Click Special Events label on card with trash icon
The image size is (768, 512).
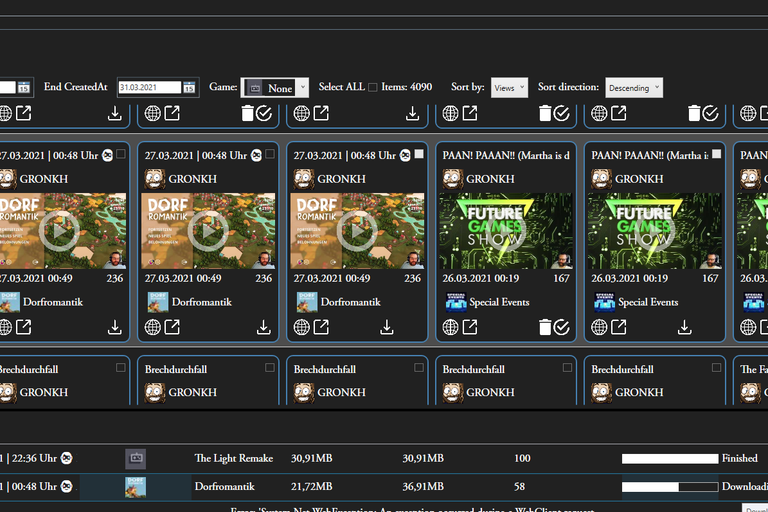click(x=499, y=302)
